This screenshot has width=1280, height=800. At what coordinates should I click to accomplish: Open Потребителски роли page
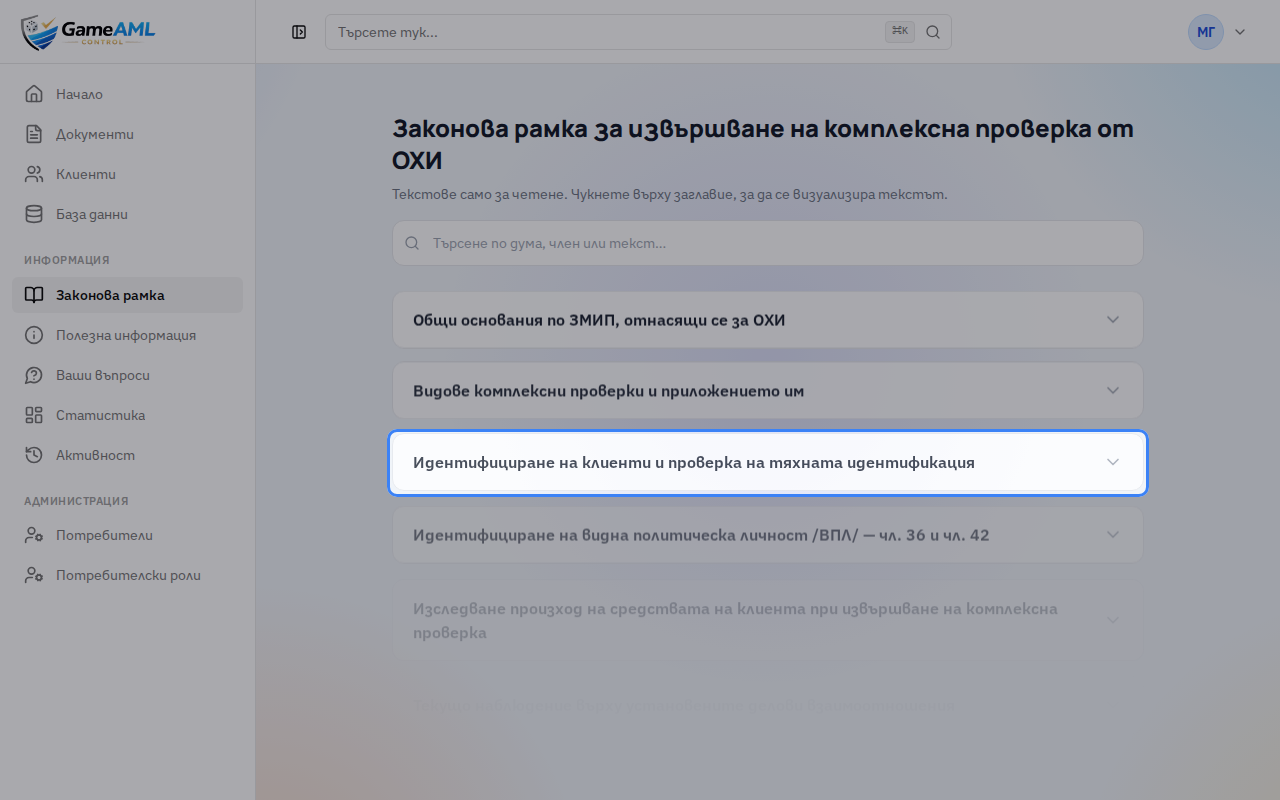pyautogui.click(x=127, y=575)
